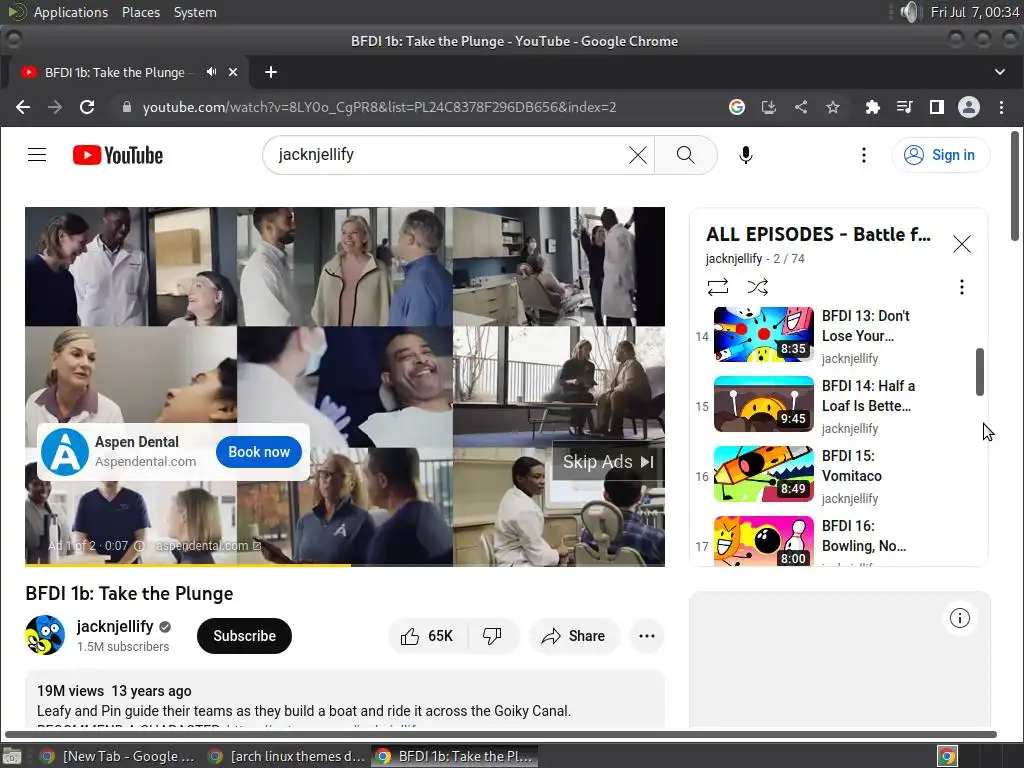Image resolution: width=1024 pixels, height=768 pixels.
Task: Like the video with thumbs up
Action: (x=428, y=636)
